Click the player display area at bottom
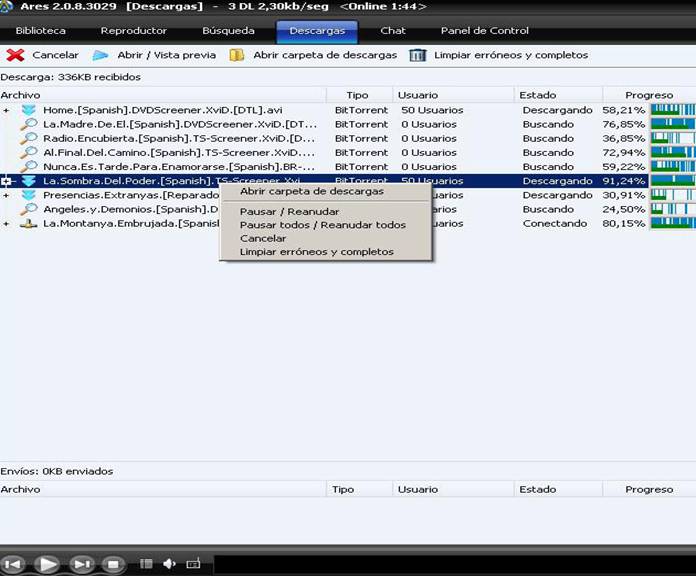Screen dimensions: 696x576 tap(455, 565)
